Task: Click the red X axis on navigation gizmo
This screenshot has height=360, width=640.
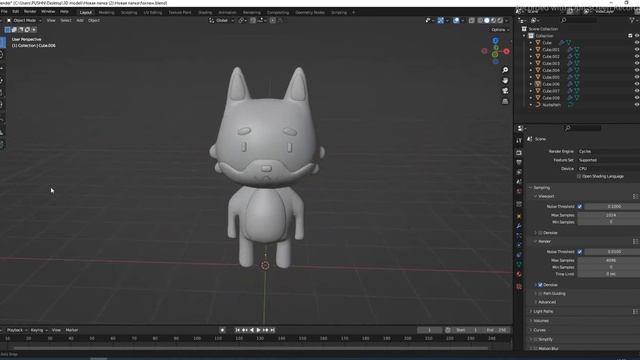Action: coord(507,51)
